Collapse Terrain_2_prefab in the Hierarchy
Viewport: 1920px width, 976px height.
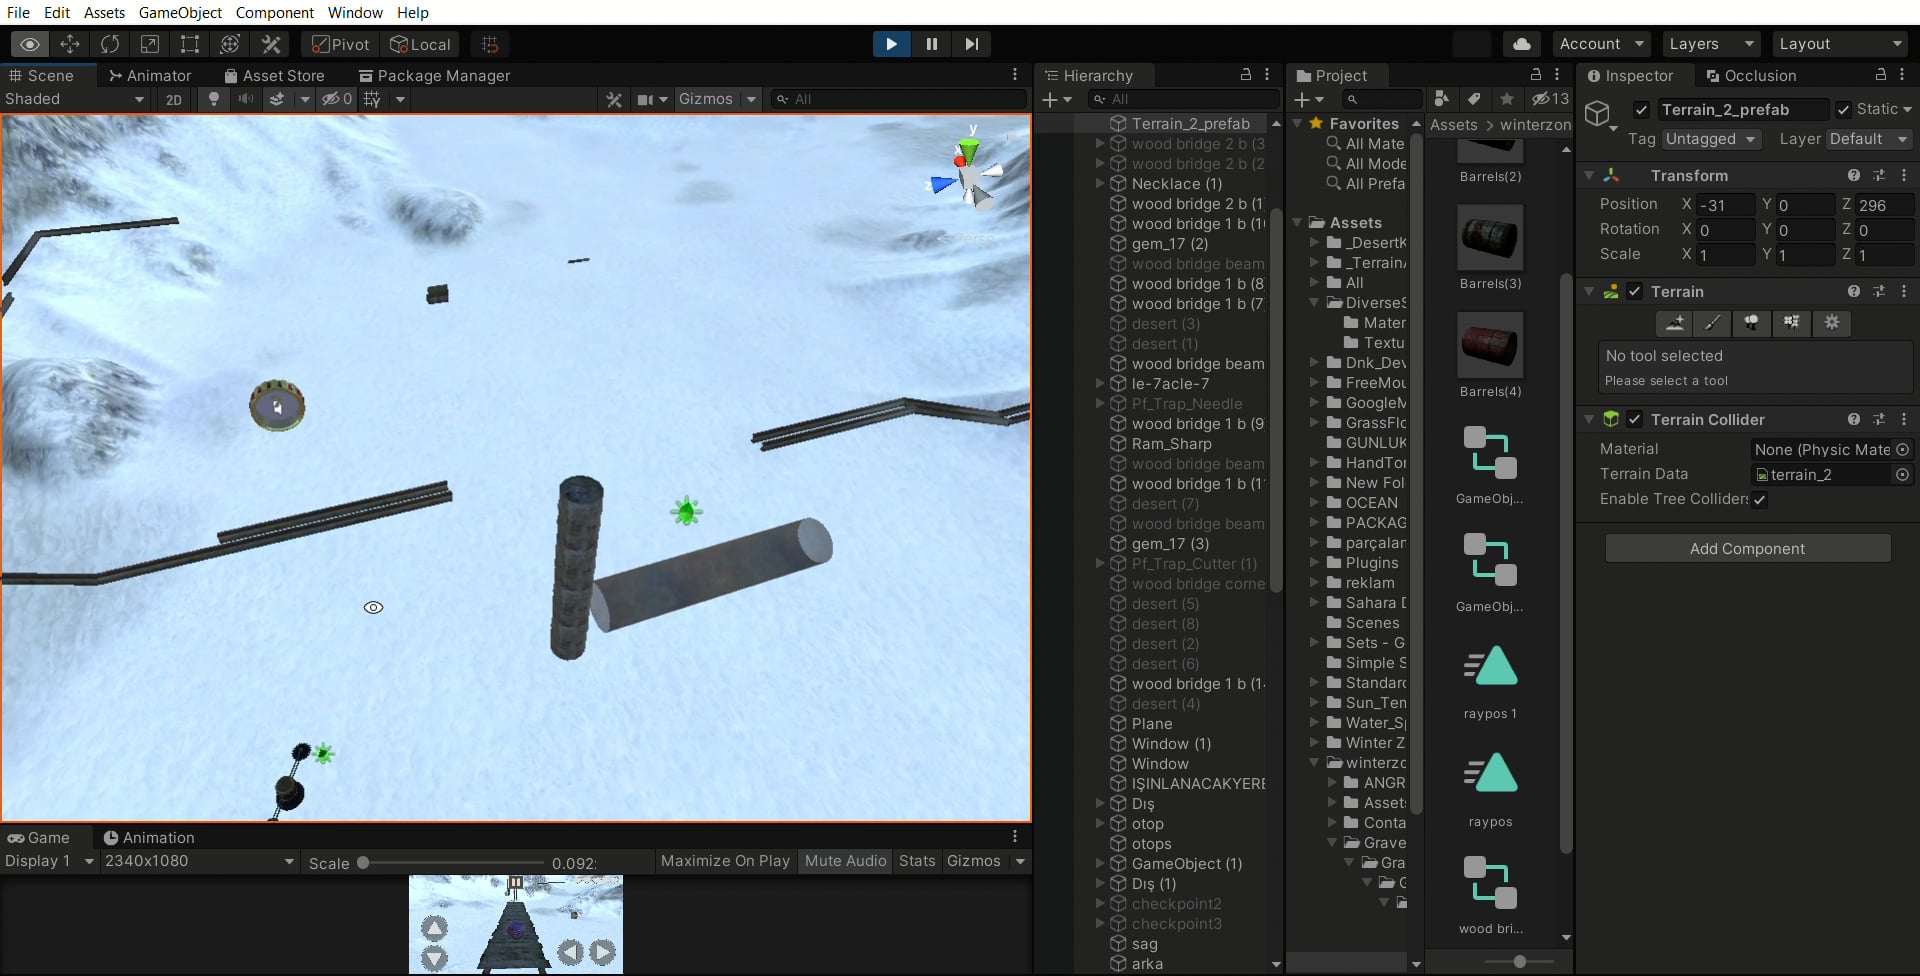pos(1100,123)
